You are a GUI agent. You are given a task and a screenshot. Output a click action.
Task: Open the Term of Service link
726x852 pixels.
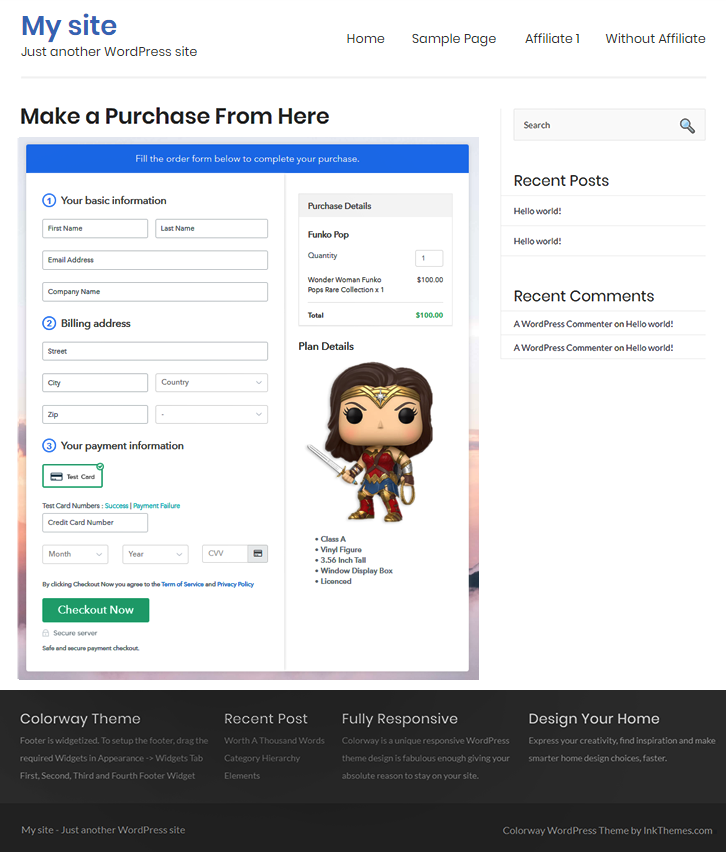[x=183, y=584]
